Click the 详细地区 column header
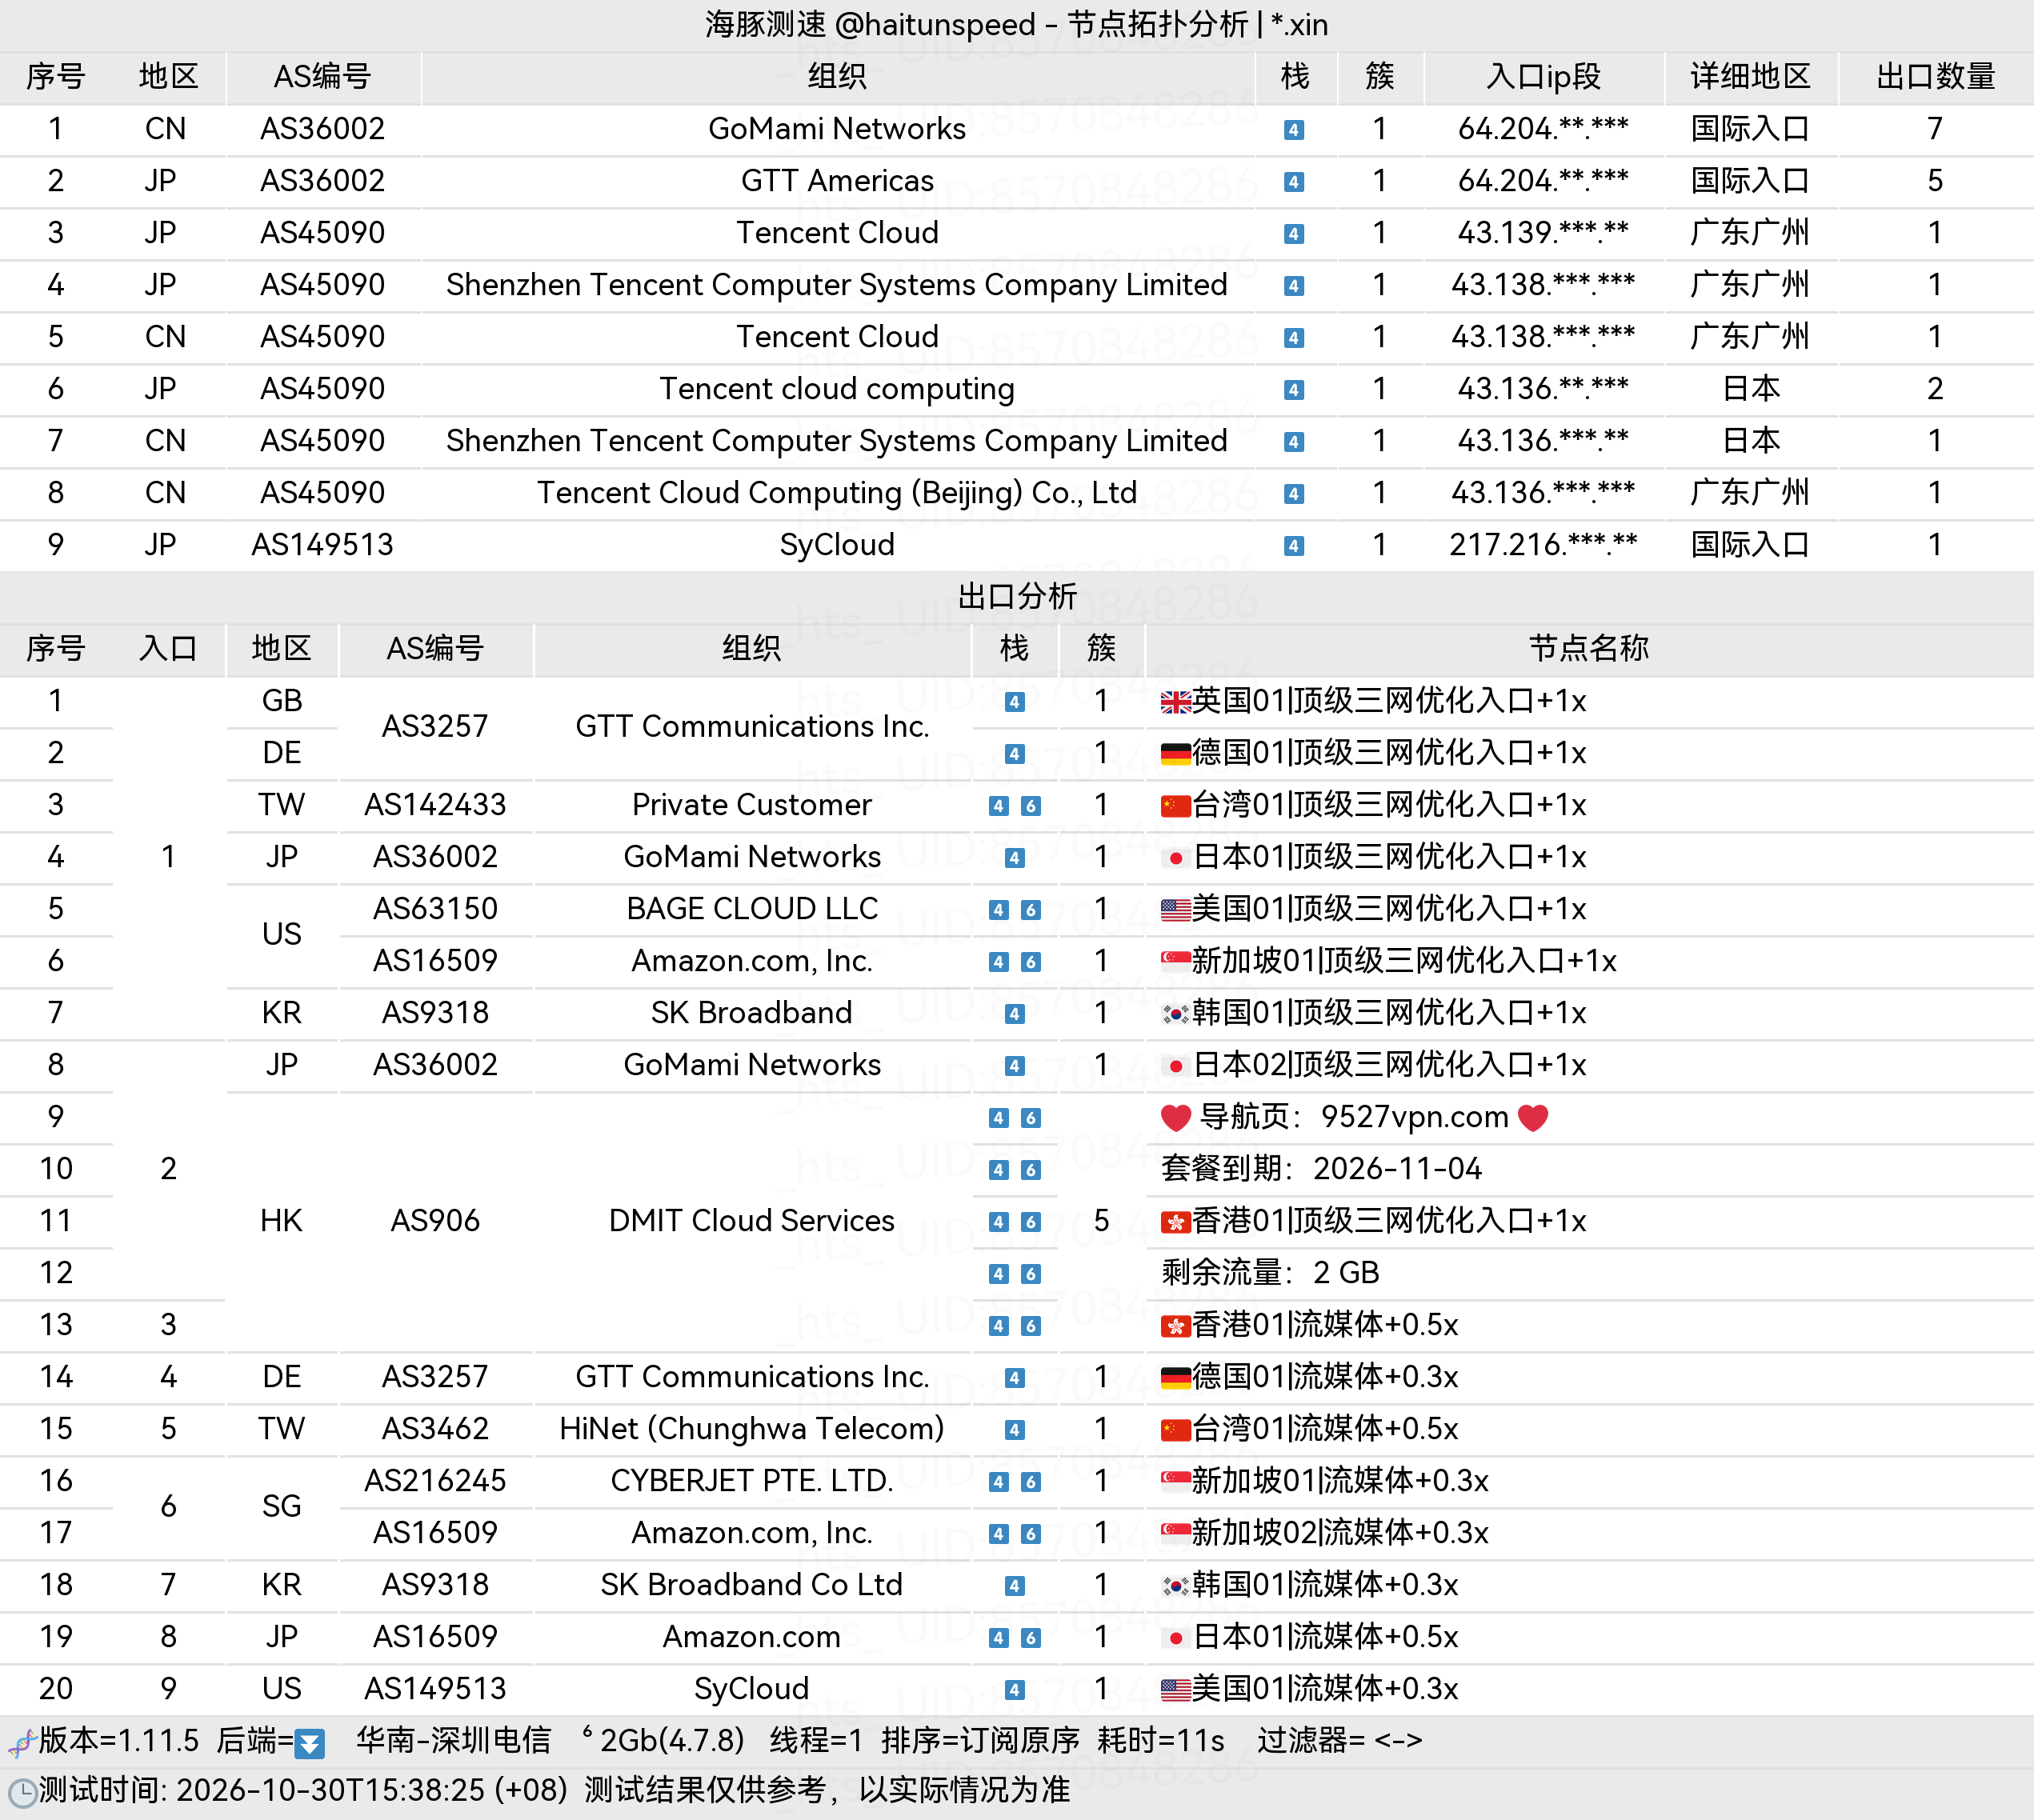Screen dimensions: 2034x1820 pos(1750,77)
